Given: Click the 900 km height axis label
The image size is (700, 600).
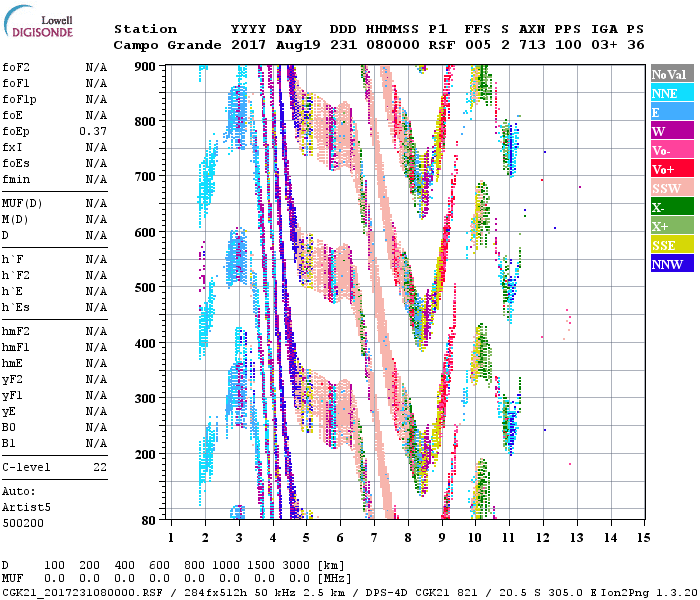Looking at the screenshot, I should point(146,67).
